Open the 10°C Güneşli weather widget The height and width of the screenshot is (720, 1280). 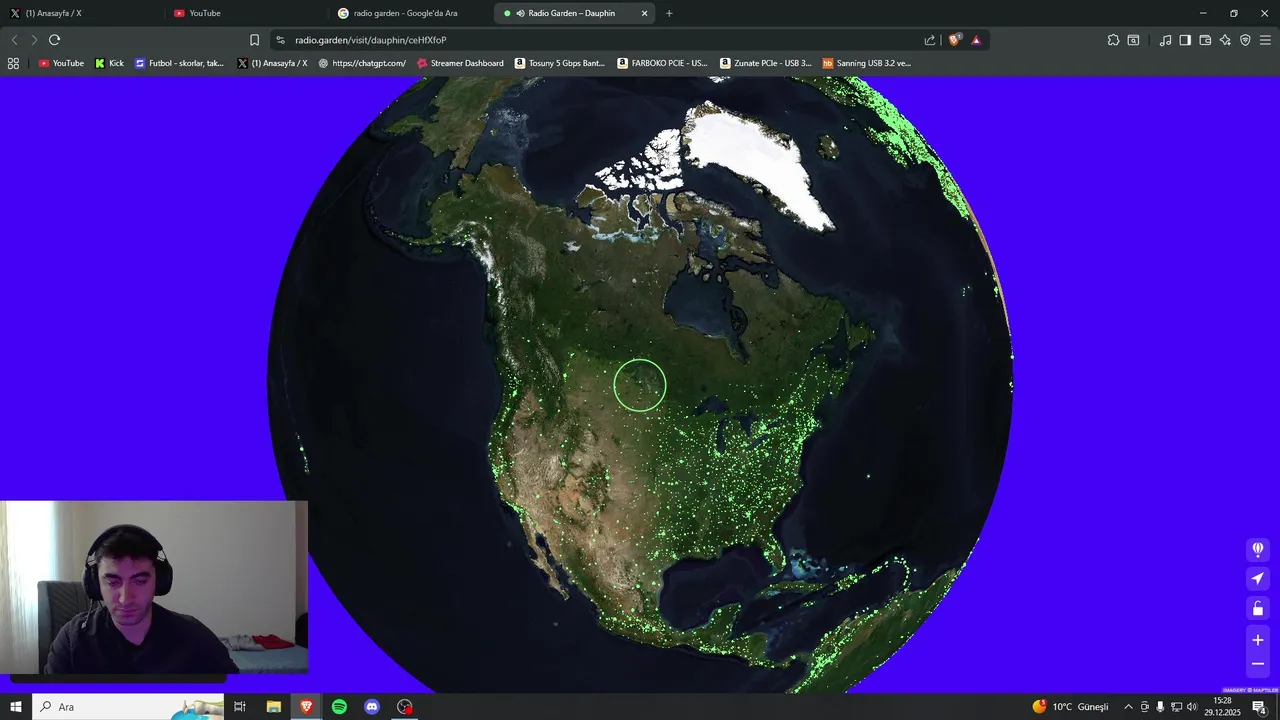pyautogui.click(x=1070, y=707)
